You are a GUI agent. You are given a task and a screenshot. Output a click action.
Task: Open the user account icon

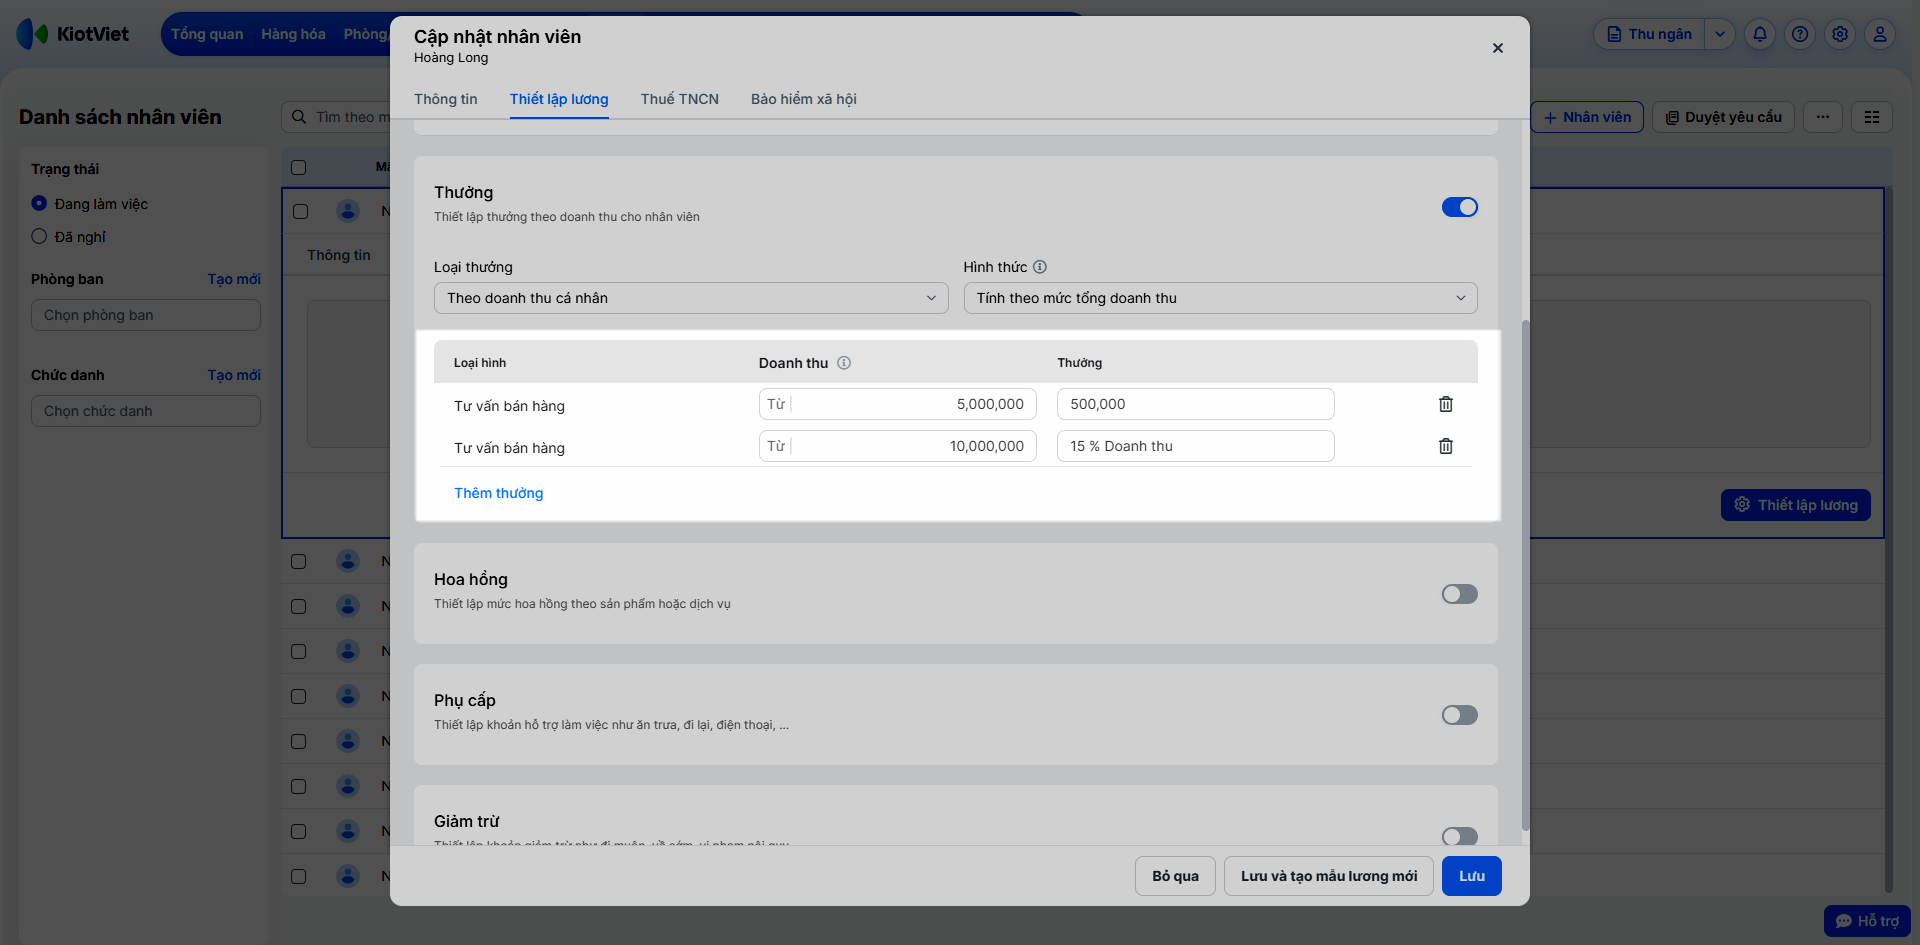(x=1880, y=34)
